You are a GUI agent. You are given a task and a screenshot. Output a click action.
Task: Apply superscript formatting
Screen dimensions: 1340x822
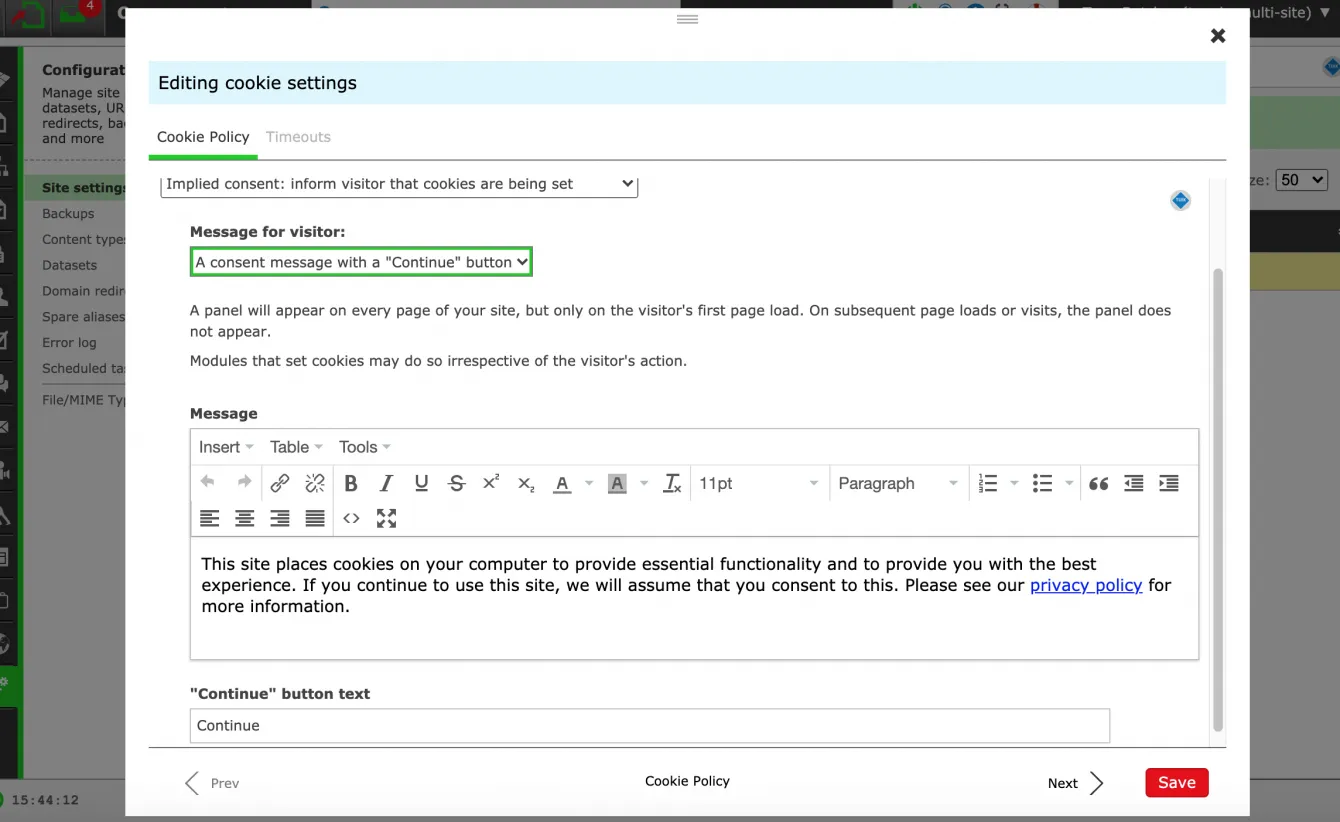(x=491, y=483)
